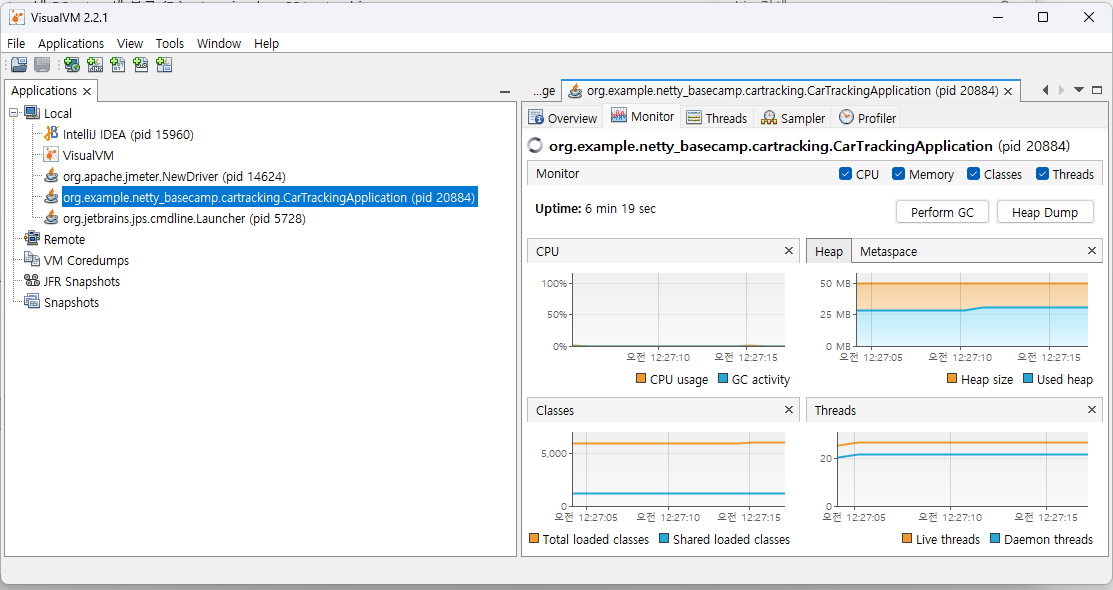Open the Window menu
The height and width of the screenshot is (590, 1113).
coord(219,43)
